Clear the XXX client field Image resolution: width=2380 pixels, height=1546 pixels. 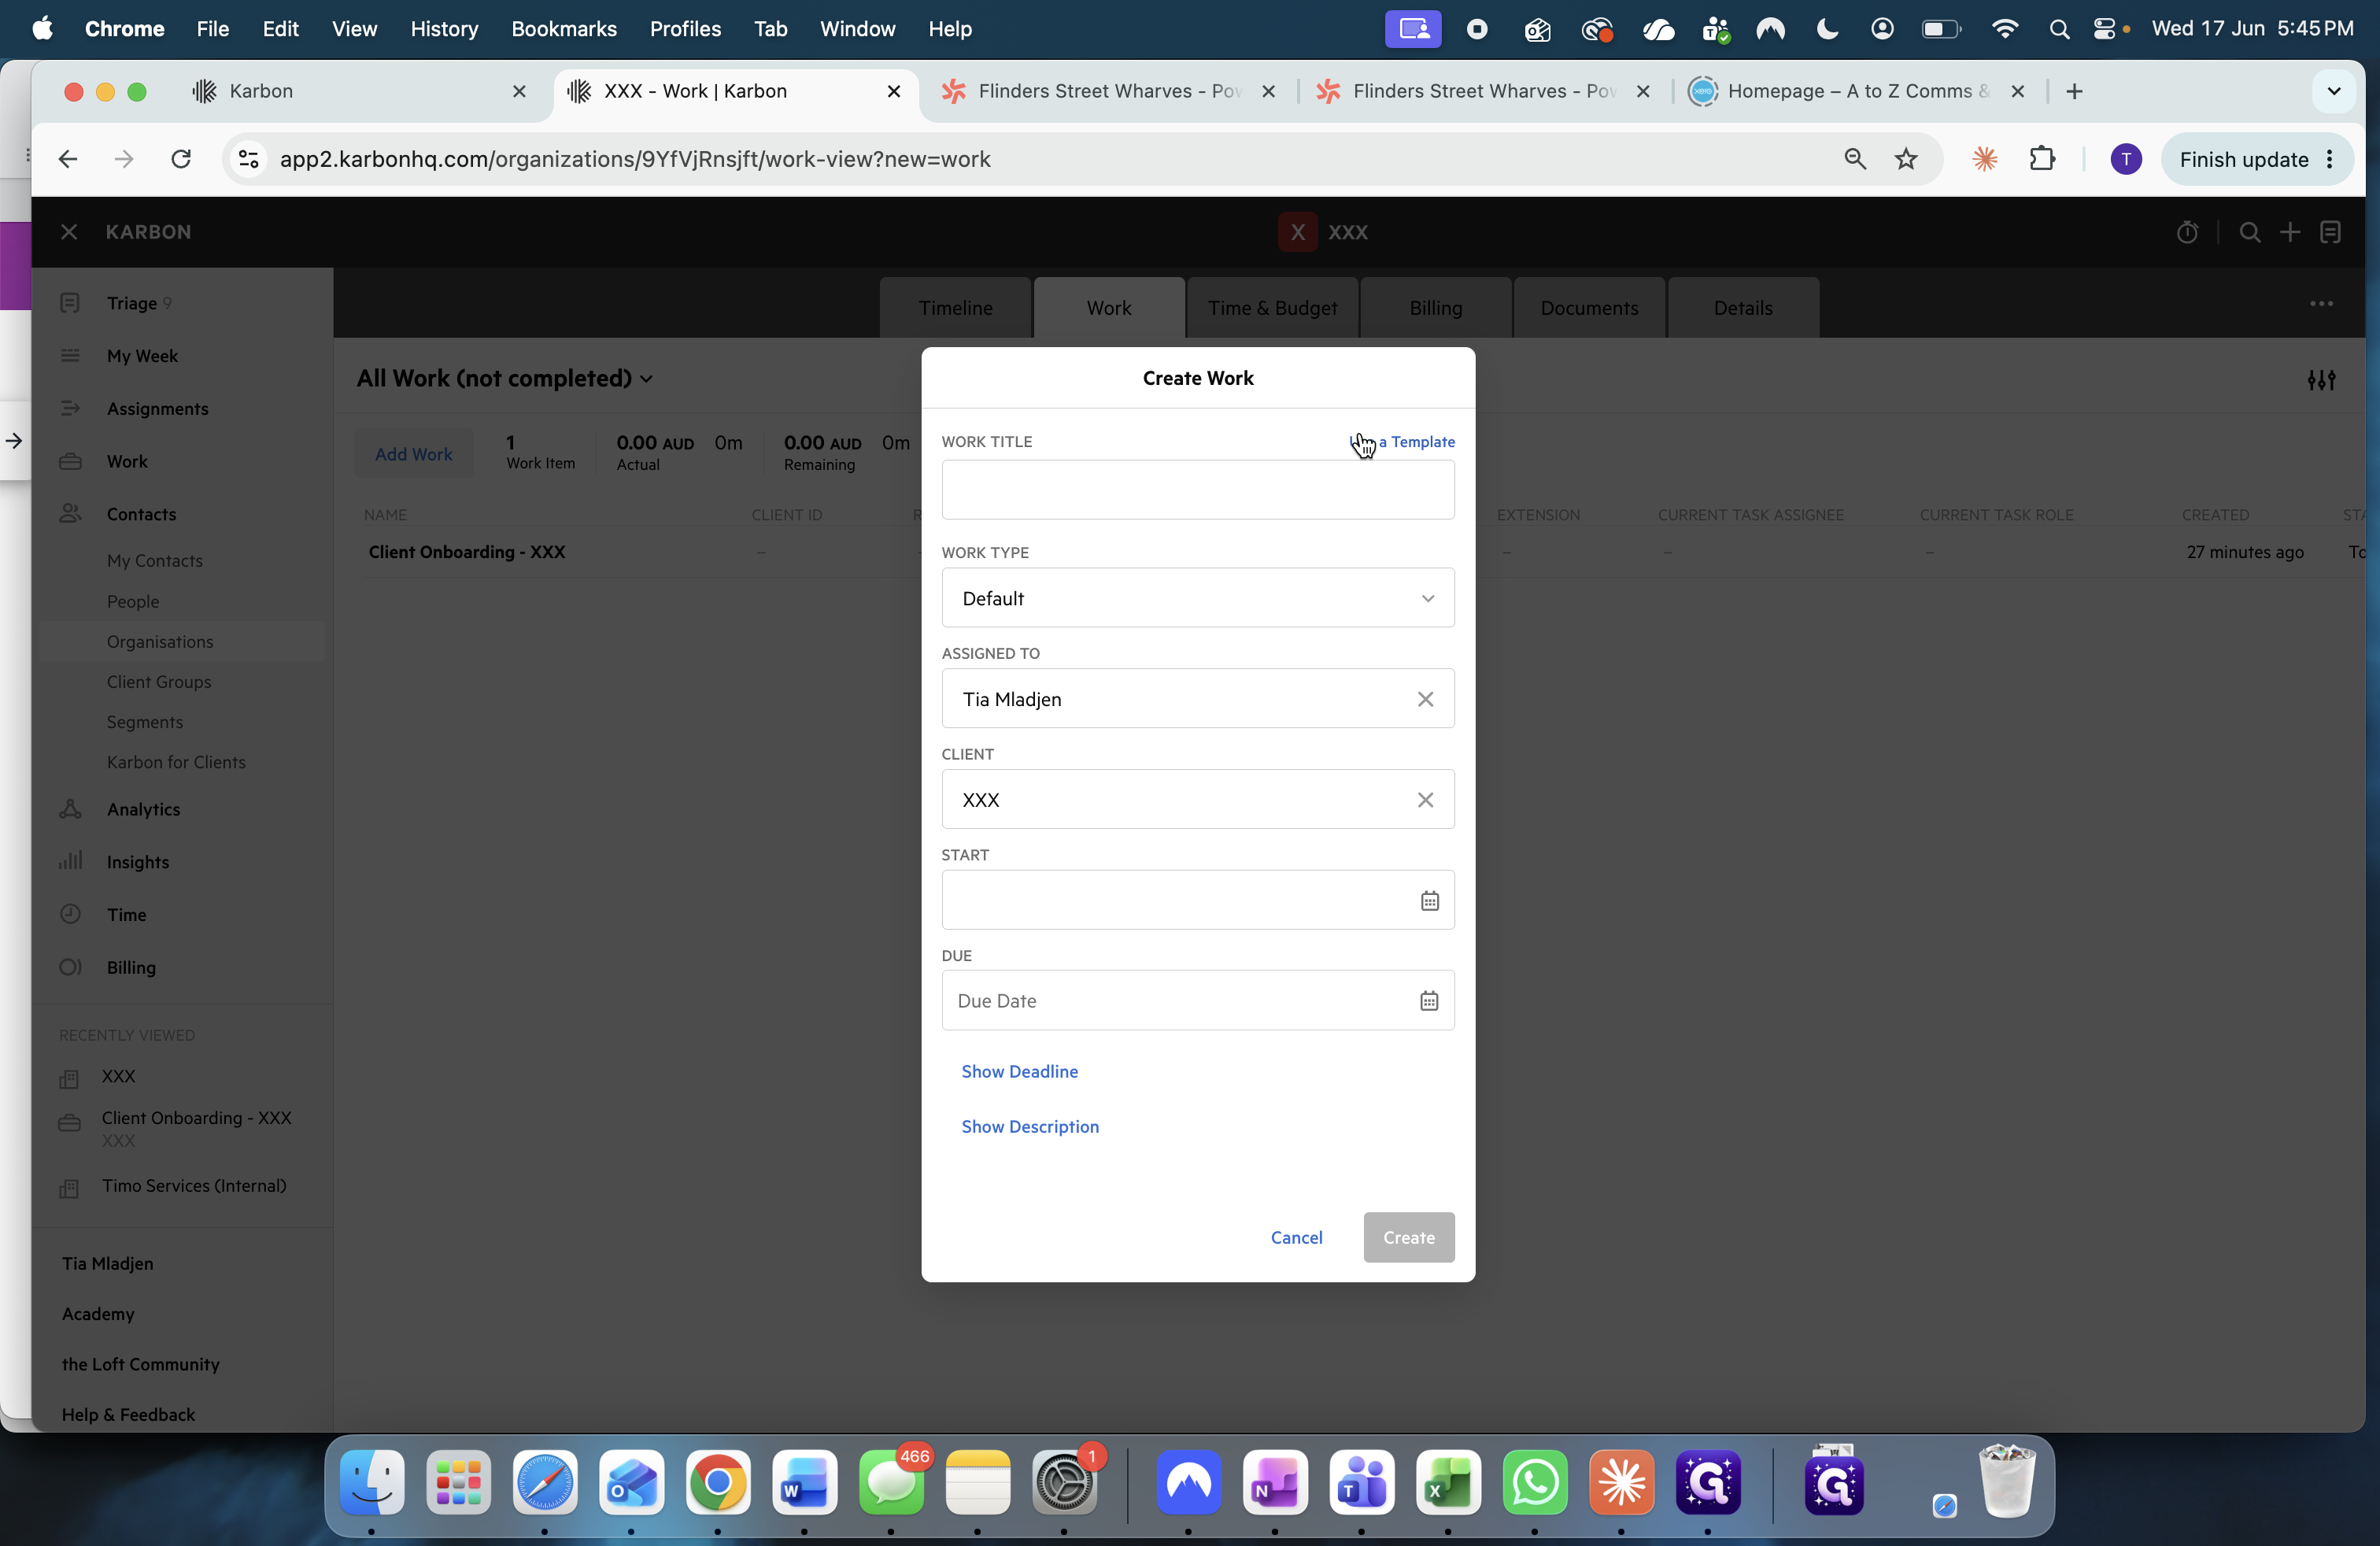tap(1425, 800)
